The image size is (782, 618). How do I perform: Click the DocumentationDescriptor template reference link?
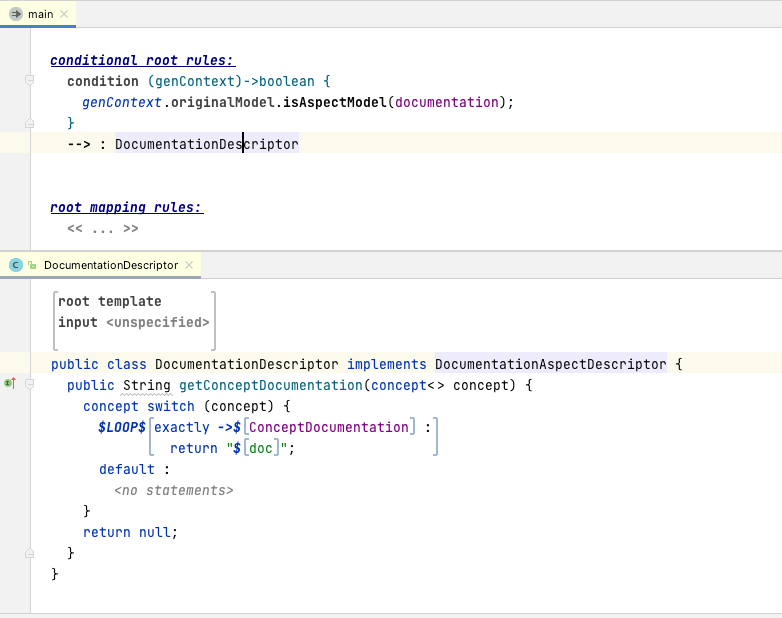(206, 144)
